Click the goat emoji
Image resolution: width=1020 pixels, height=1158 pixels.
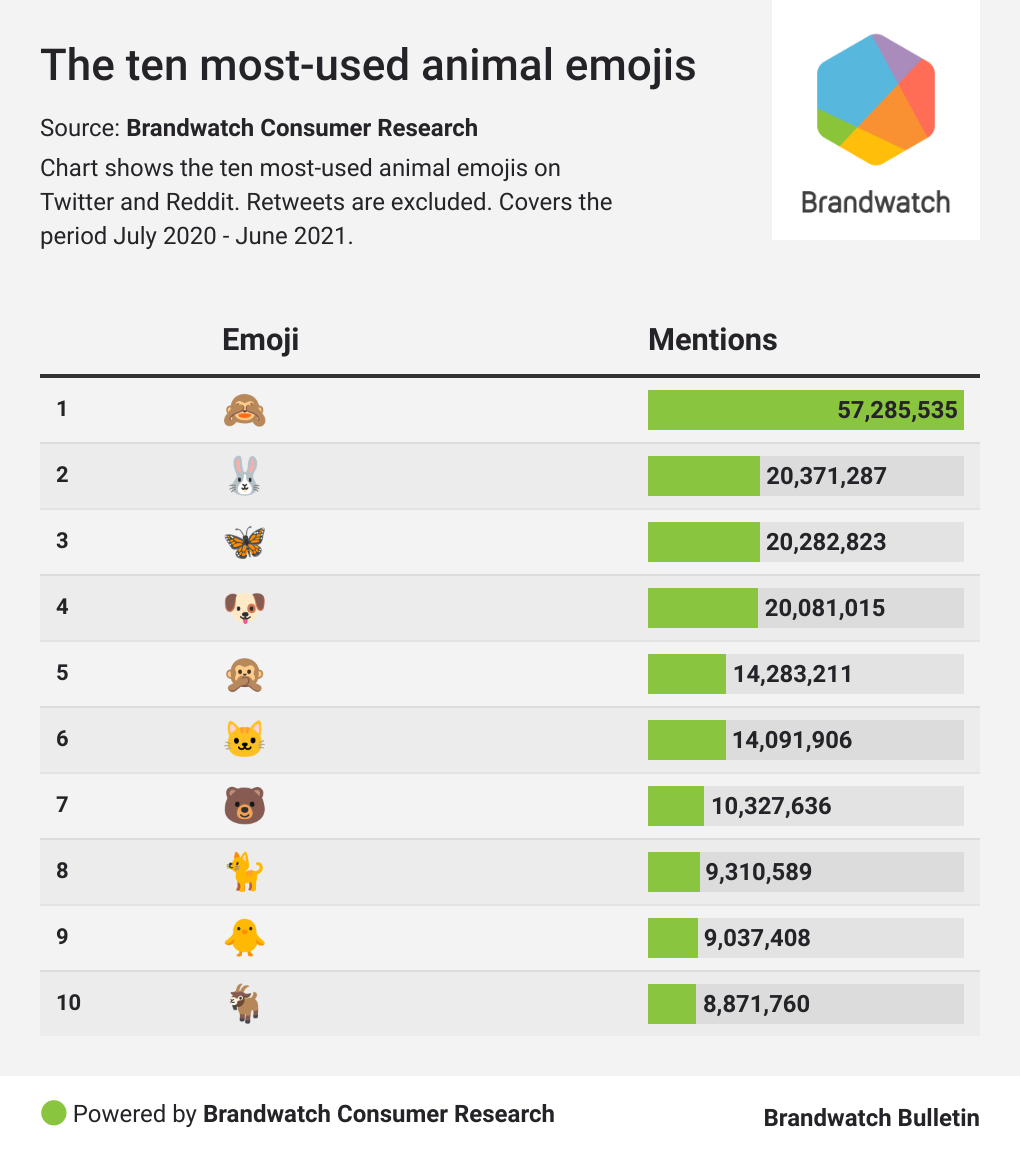(x=245, y=1004)
